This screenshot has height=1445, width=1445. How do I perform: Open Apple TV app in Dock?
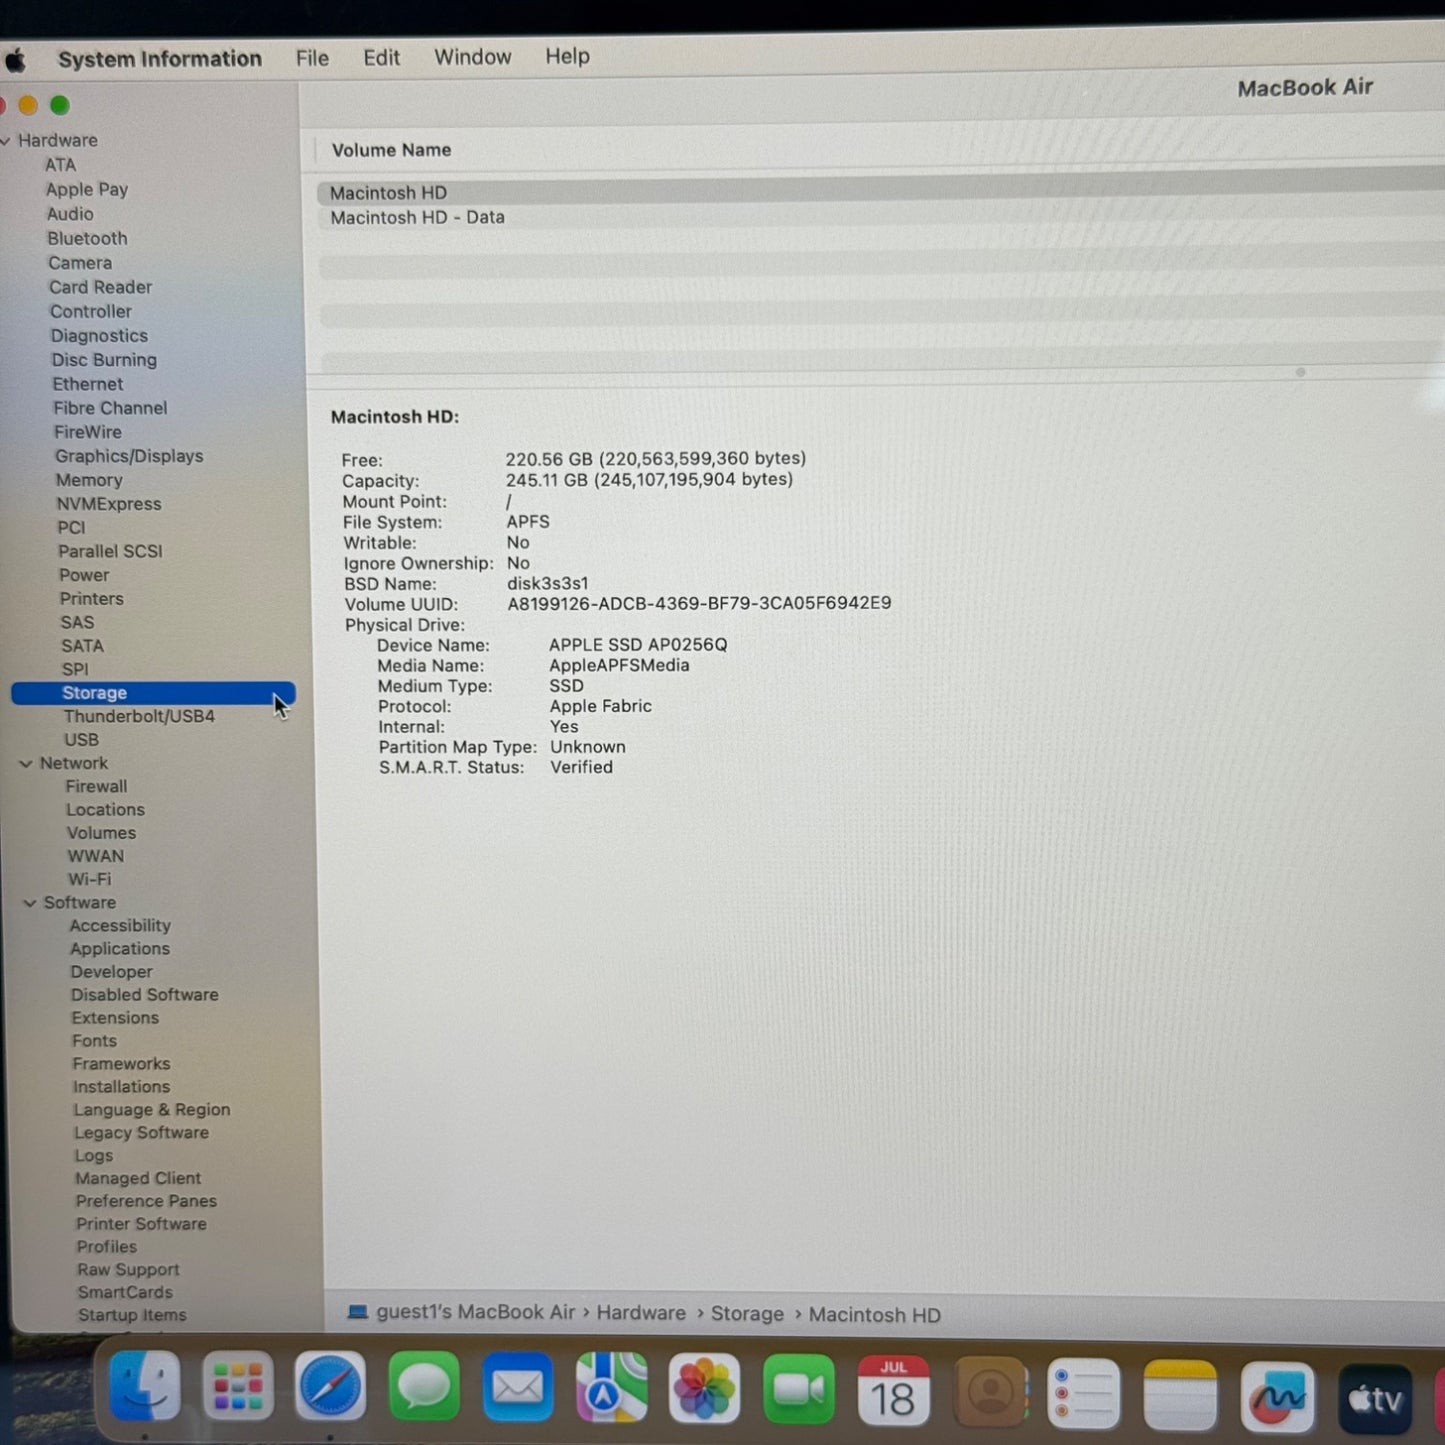[x=1375, y=1399]
